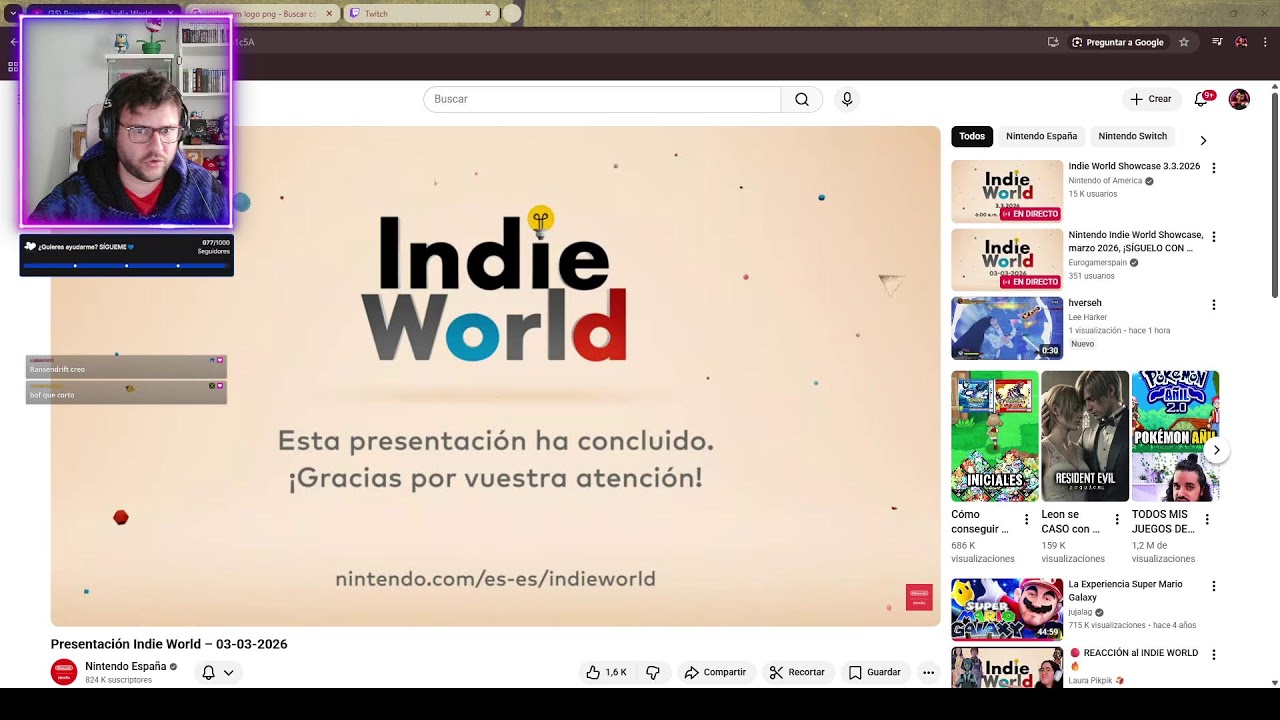Click the Recortar button

tap(797, 672)
